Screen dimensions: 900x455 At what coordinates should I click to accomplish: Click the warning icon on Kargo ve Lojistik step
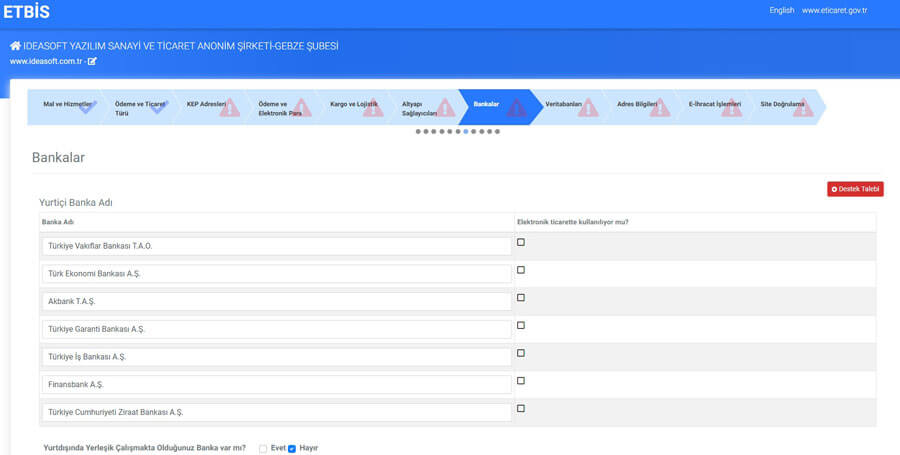pos(373,107)
